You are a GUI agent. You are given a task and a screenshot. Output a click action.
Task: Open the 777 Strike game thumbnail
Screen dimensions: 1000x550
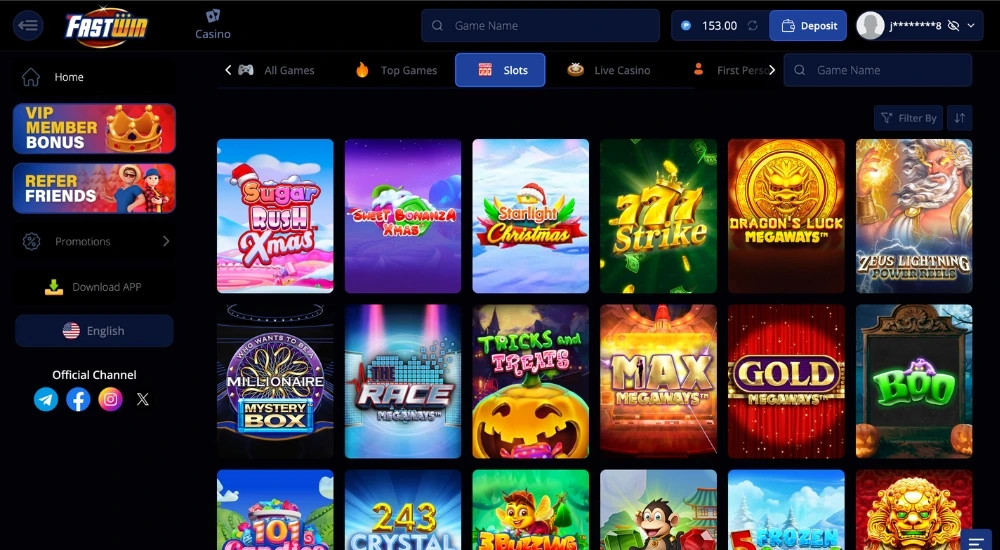[x=658, y=216]
